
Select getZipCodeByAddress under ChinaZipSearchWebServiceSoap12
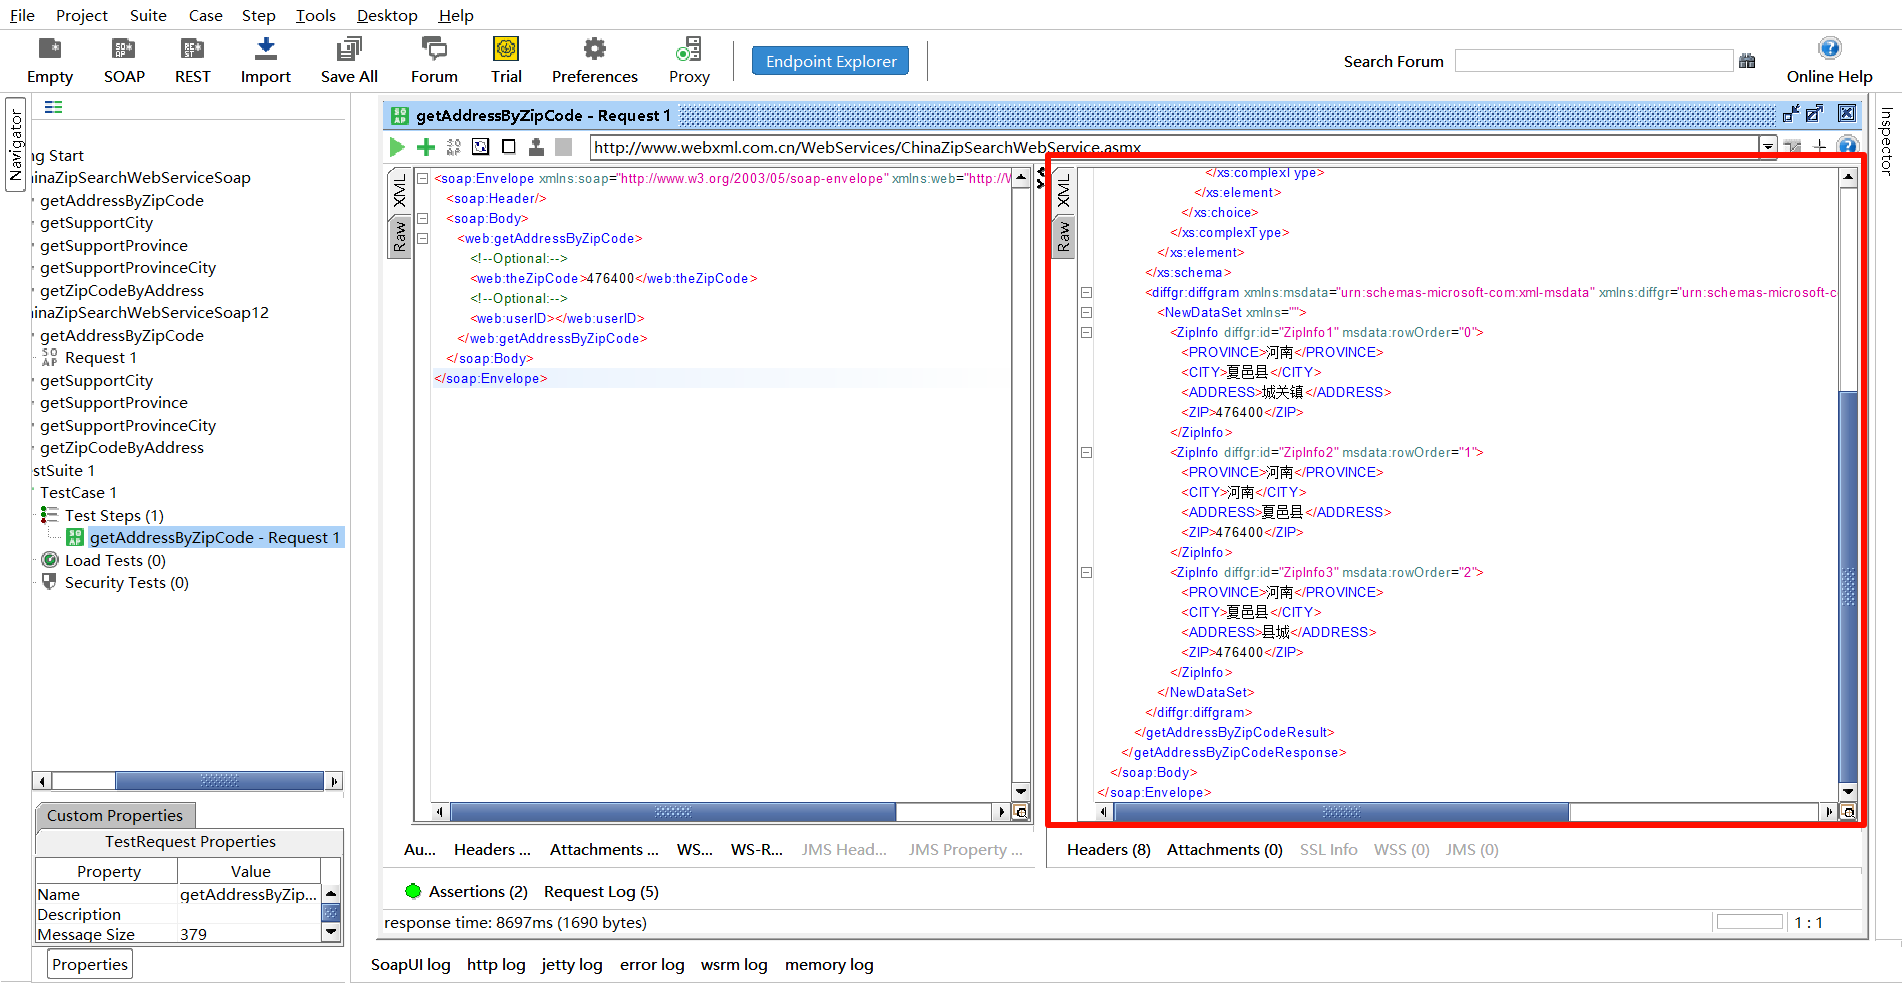122,448
